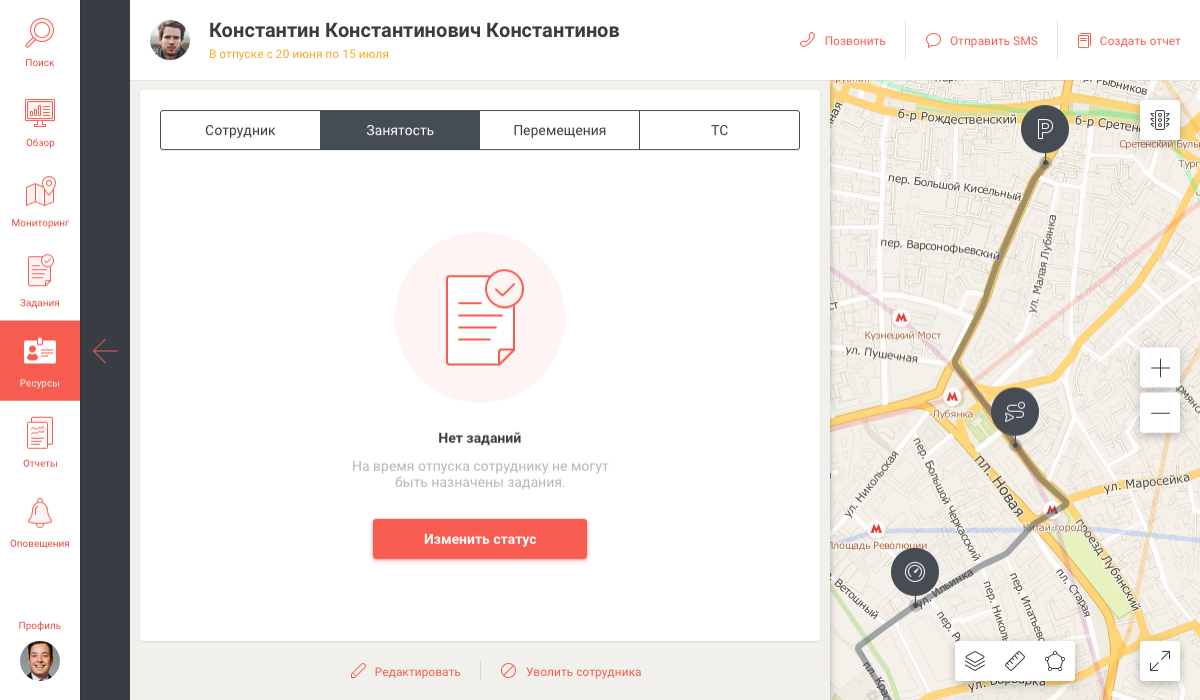Expand map to fullscreen
The height and width of the screenshot is (700, 1200).
tap(1160, 660)
